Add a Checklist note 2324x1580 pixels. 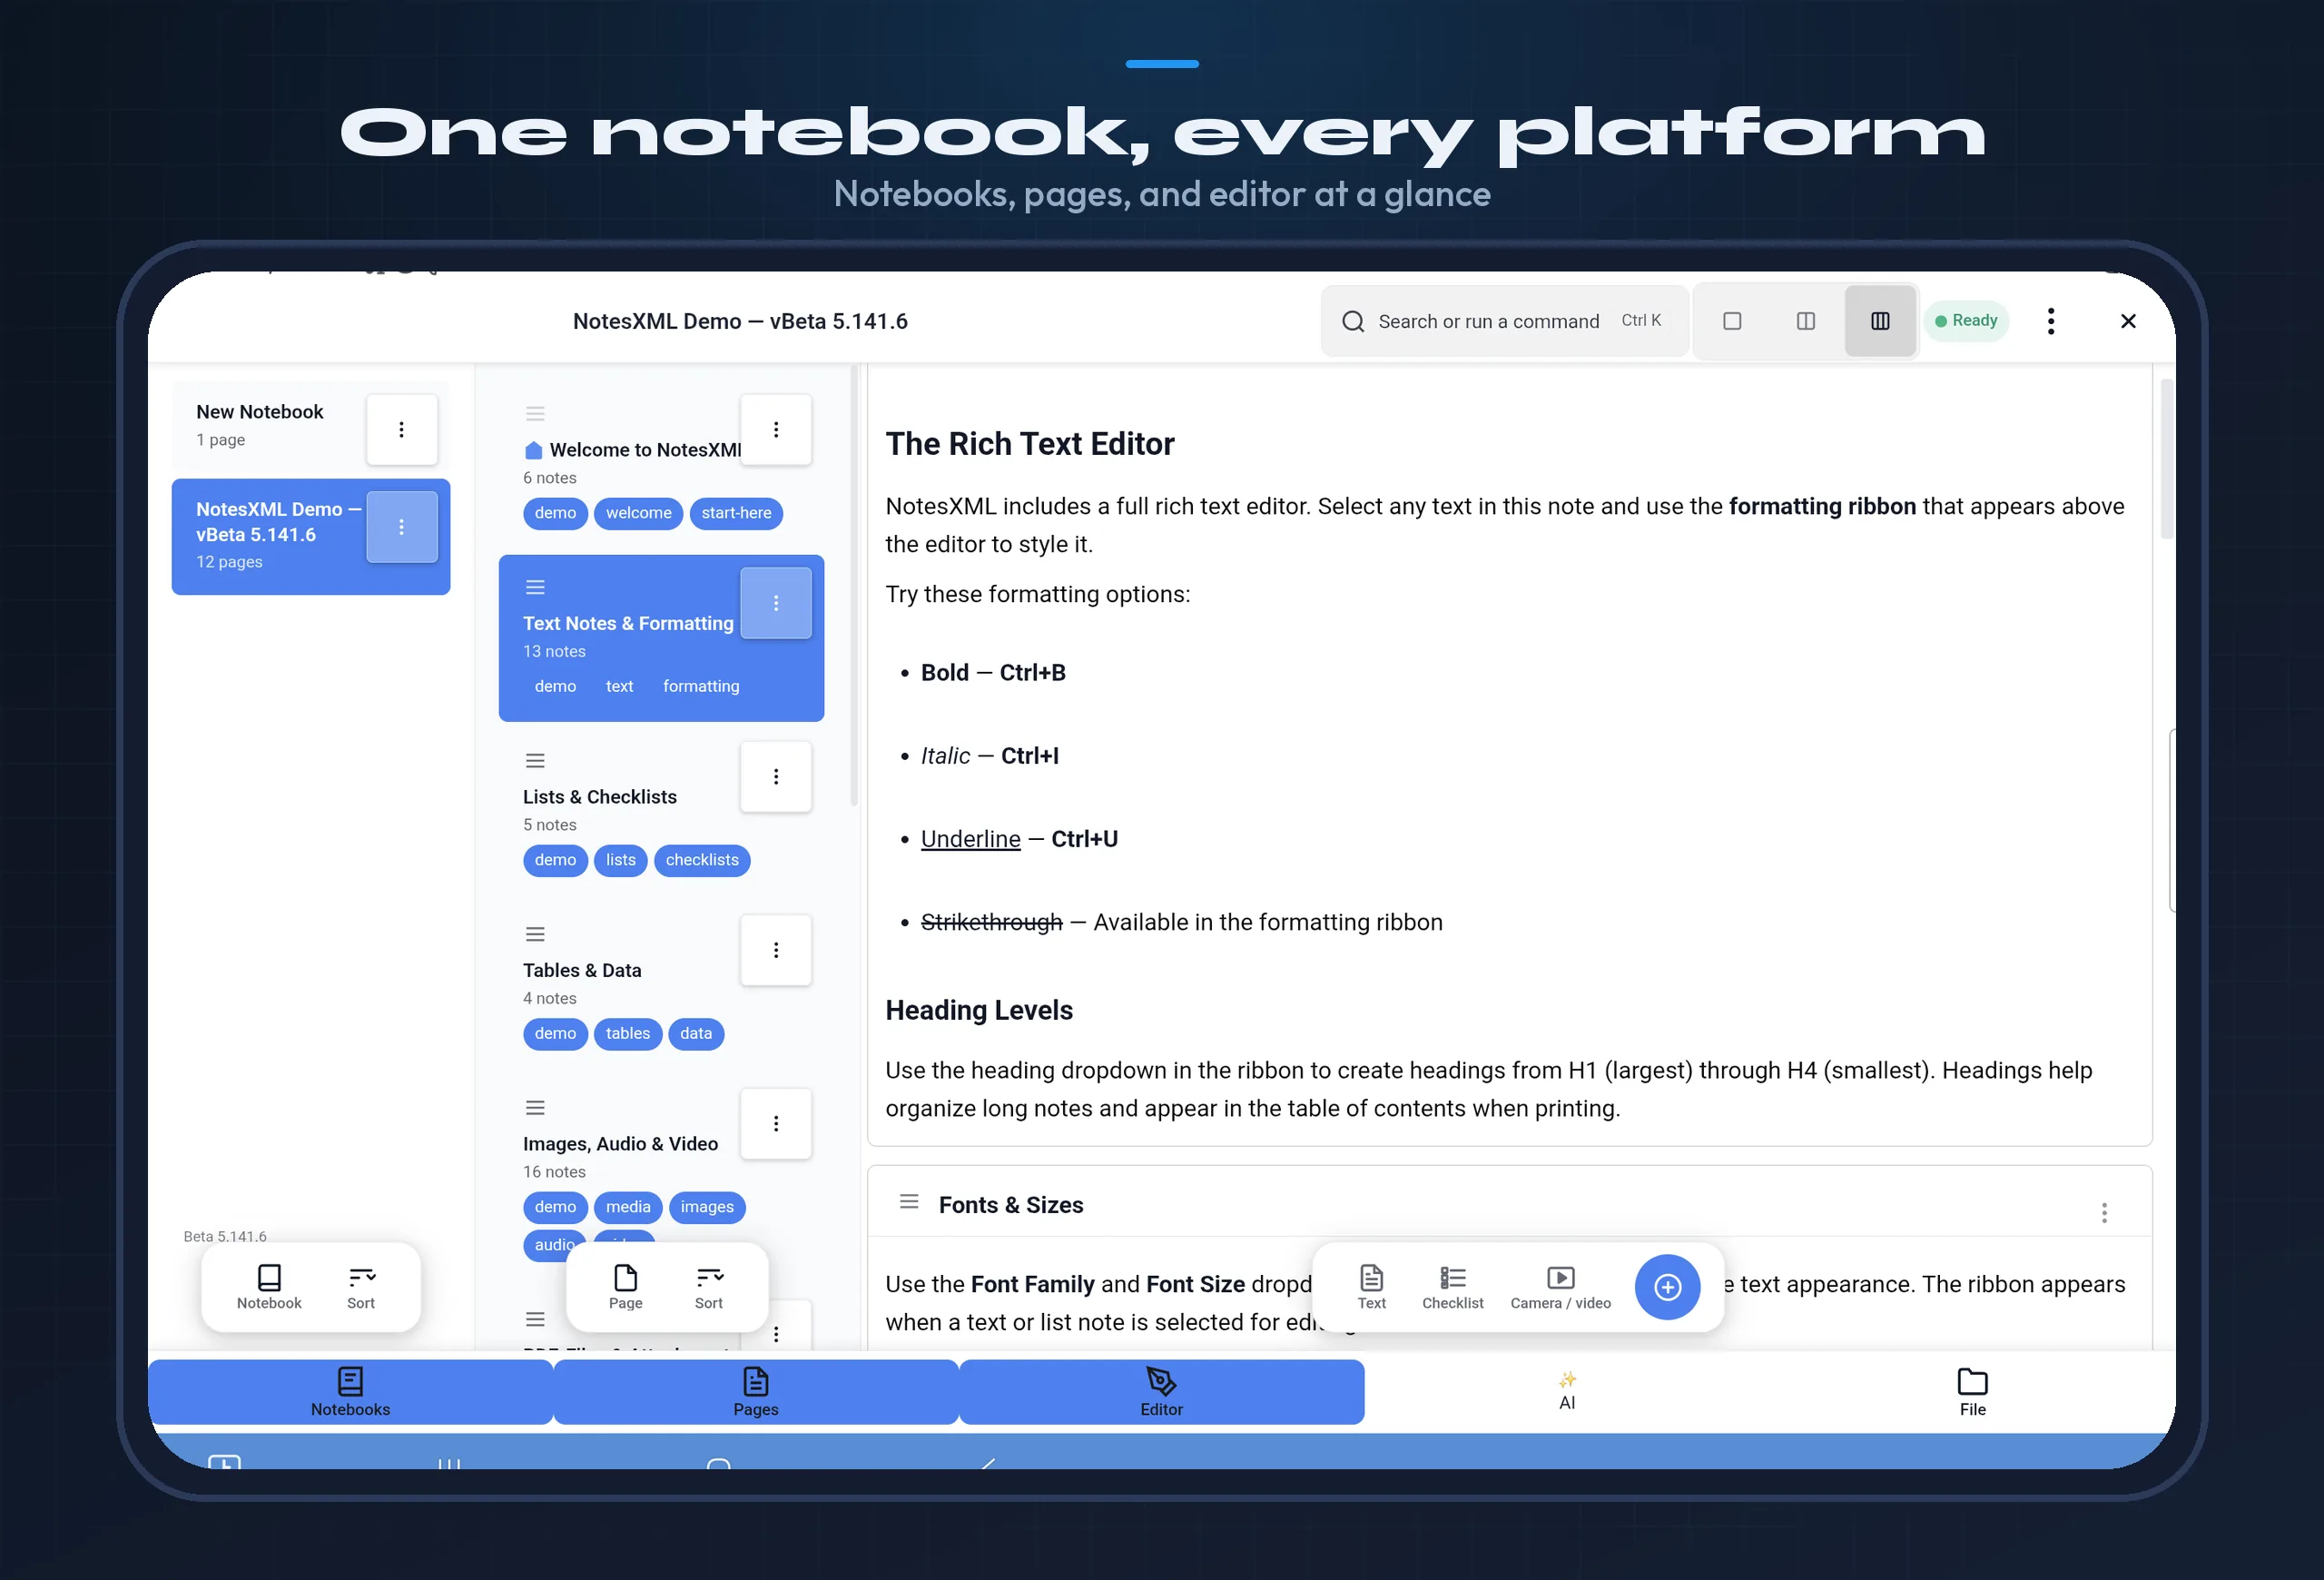tap(1452, 1287)
